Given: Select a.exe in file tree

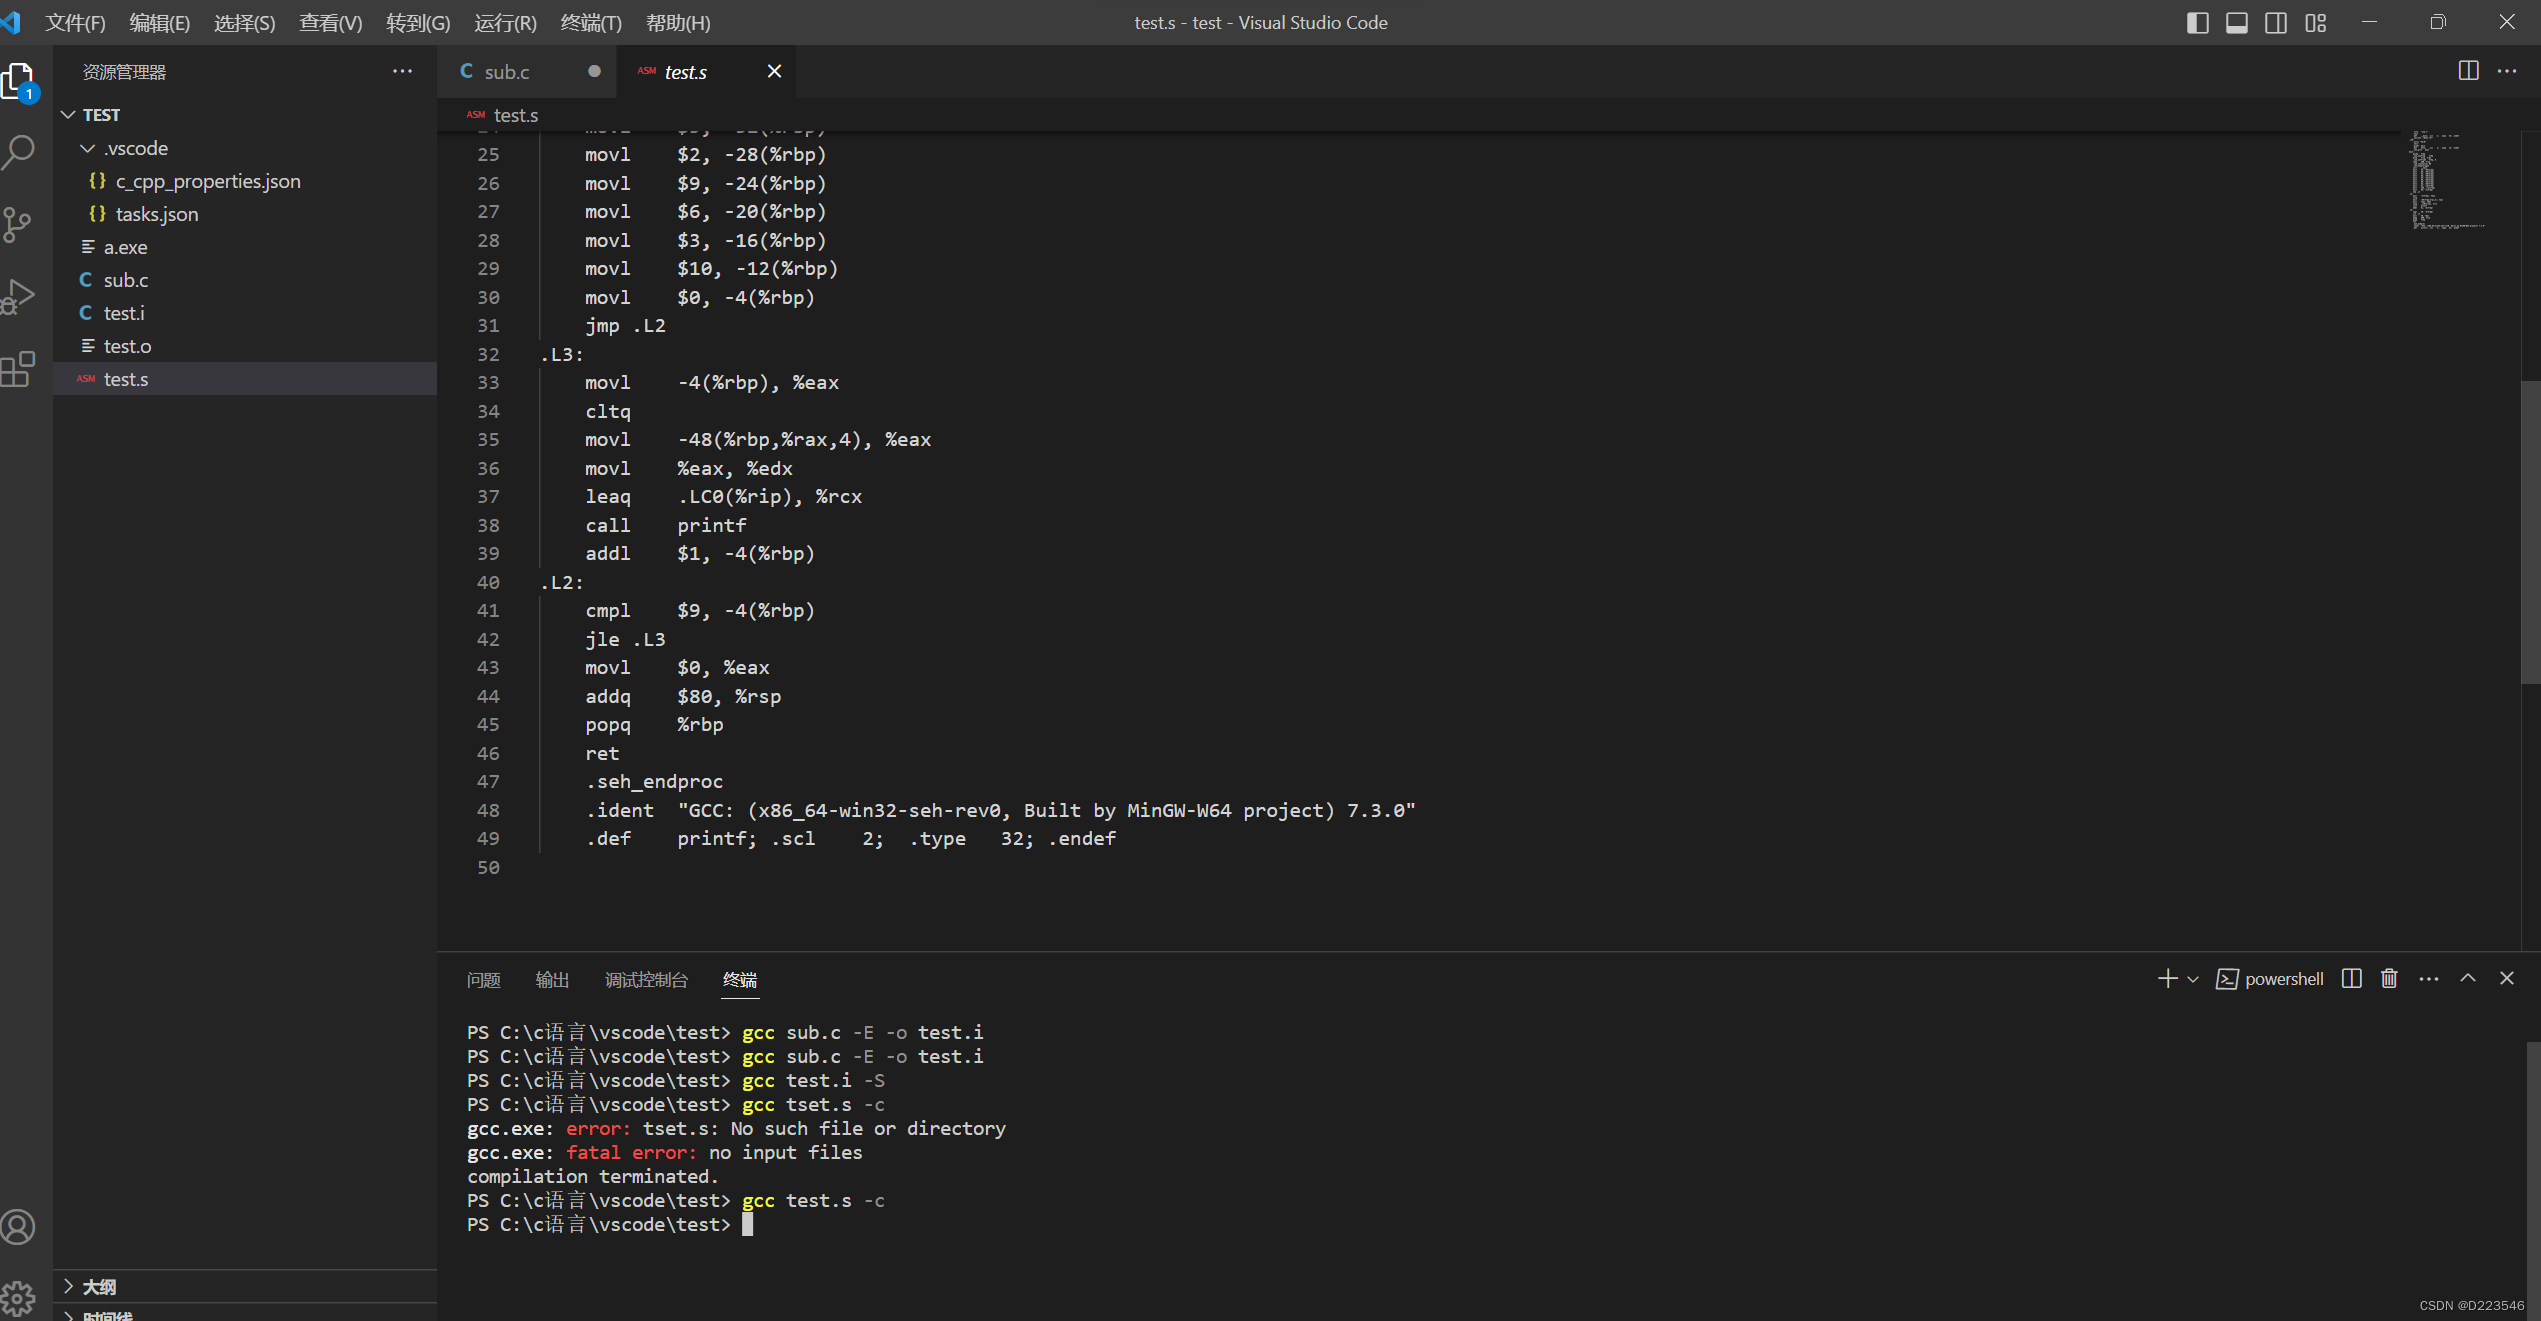Looking at the screenshot, I should [245, 247].
